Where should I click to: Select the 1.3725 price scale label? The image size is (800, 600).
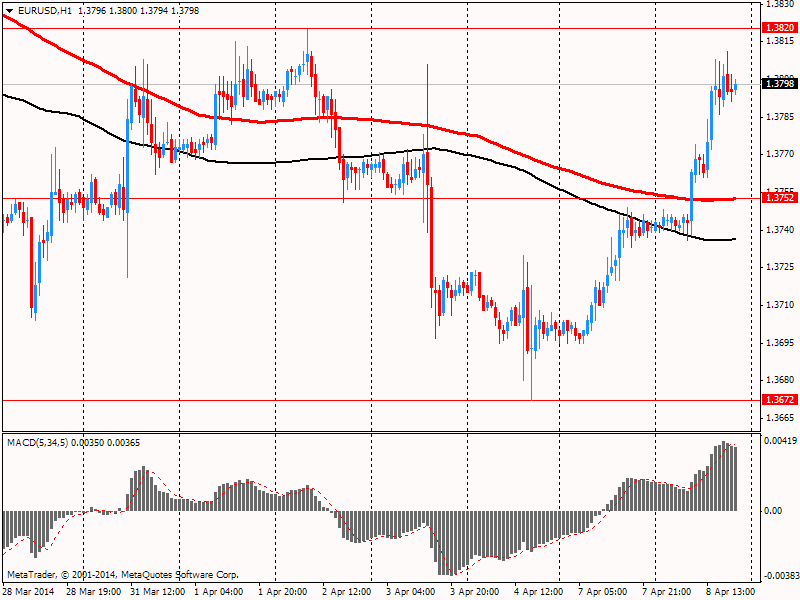pyautogui.click(x=781, y=267)
